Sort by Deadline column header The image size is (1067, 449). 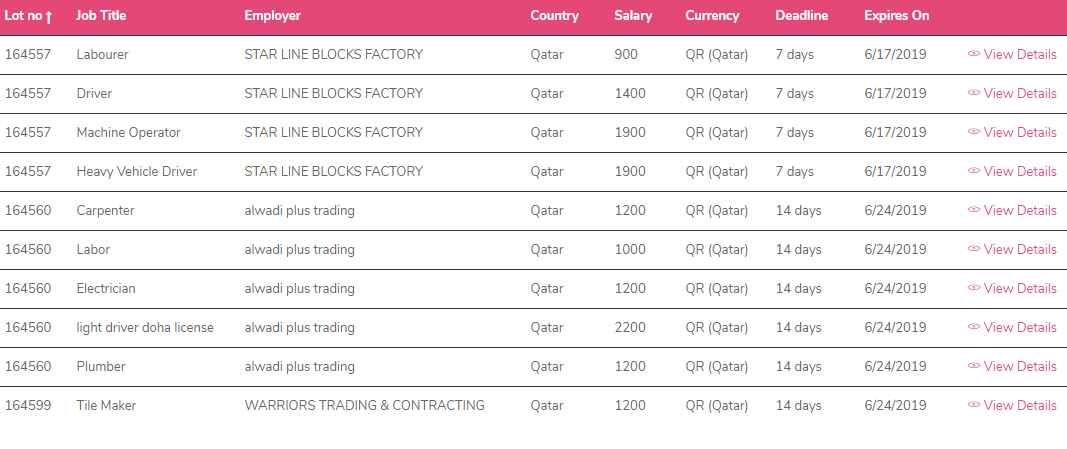pyautogui.click(x=801, y=16)
